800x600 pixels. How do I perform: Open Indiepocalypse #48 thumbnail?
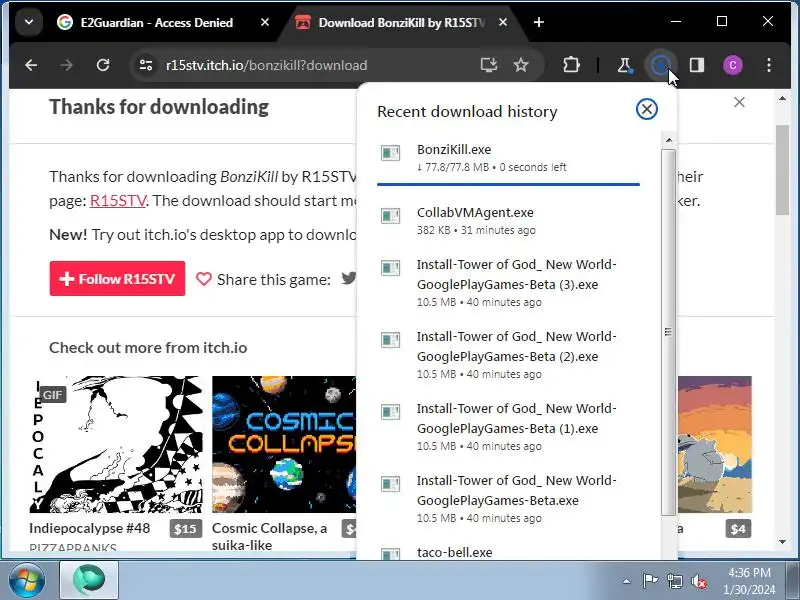[x=116, y=444]
